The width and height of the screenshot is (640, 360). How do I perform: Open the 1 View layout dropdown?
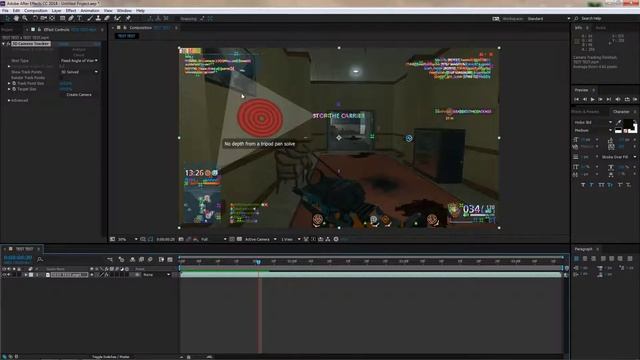pyautogui.click(x=291, y=239)
